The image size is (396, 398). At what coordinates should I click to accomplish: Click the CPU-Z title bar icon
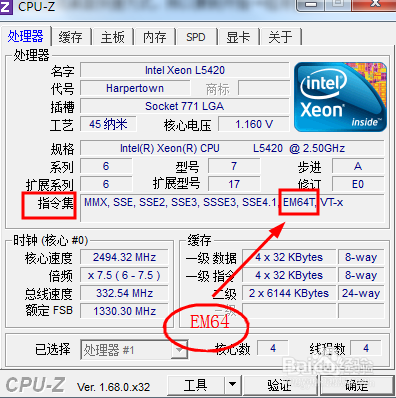(x=6, y=7)
